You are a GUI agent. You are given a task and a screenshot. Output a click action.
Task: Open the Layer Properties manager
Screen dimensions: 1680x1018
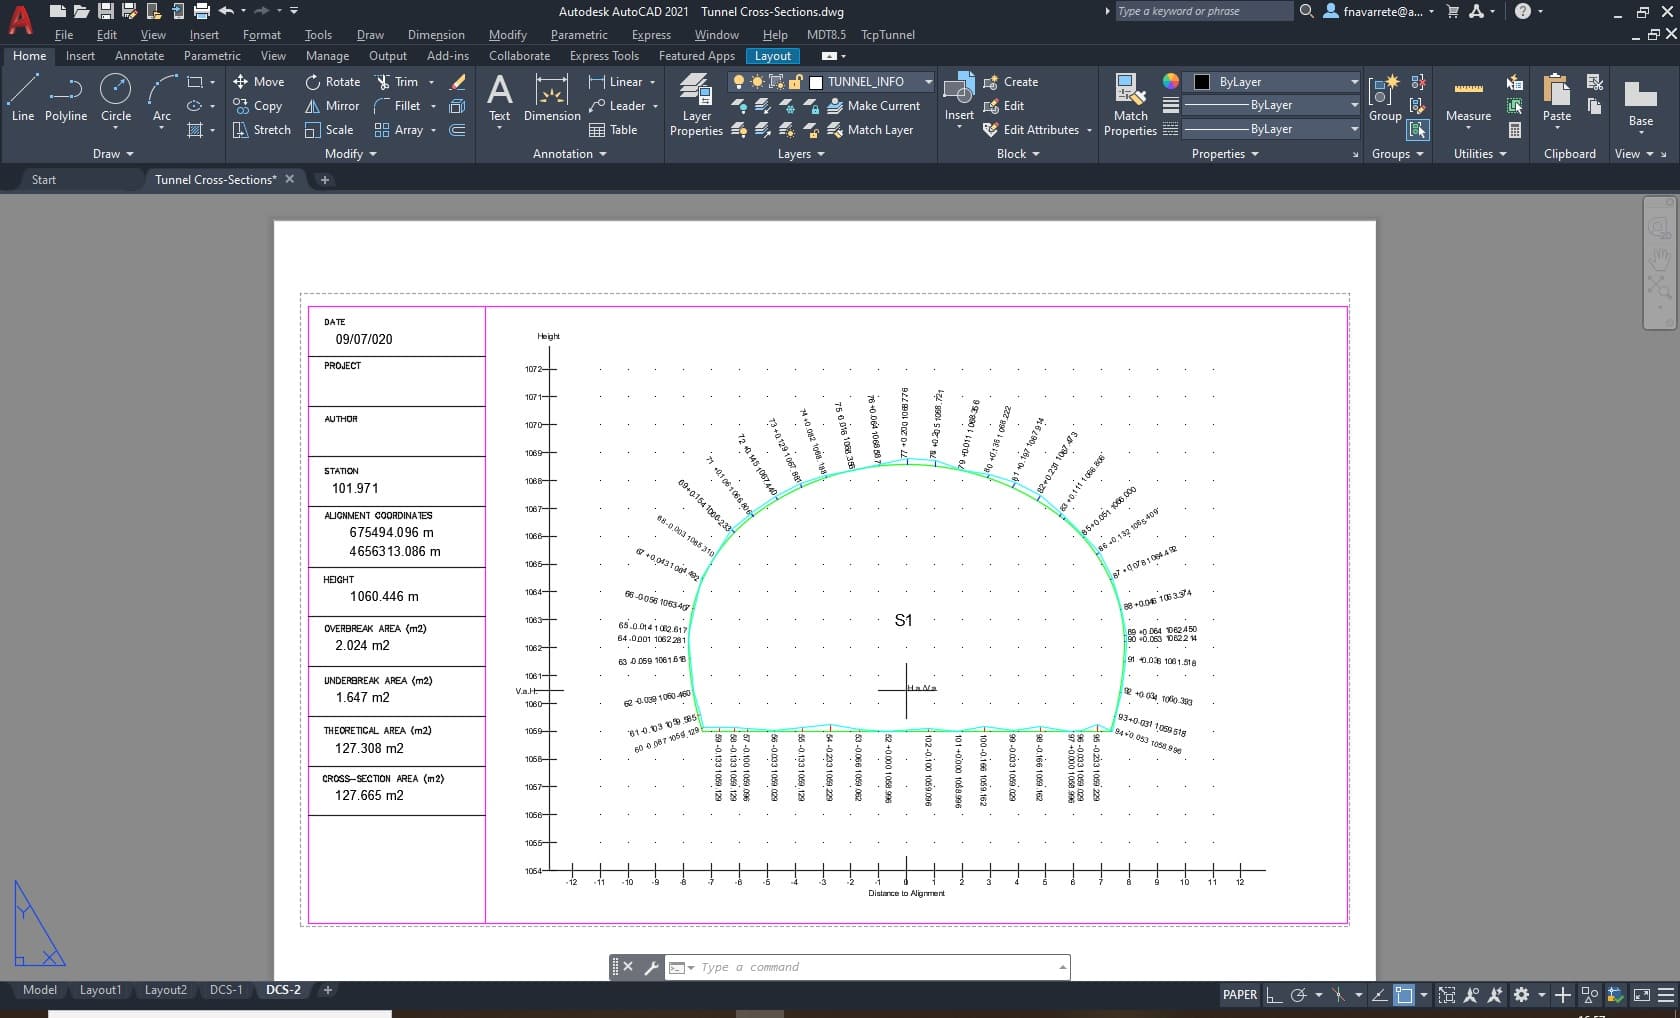696,105
